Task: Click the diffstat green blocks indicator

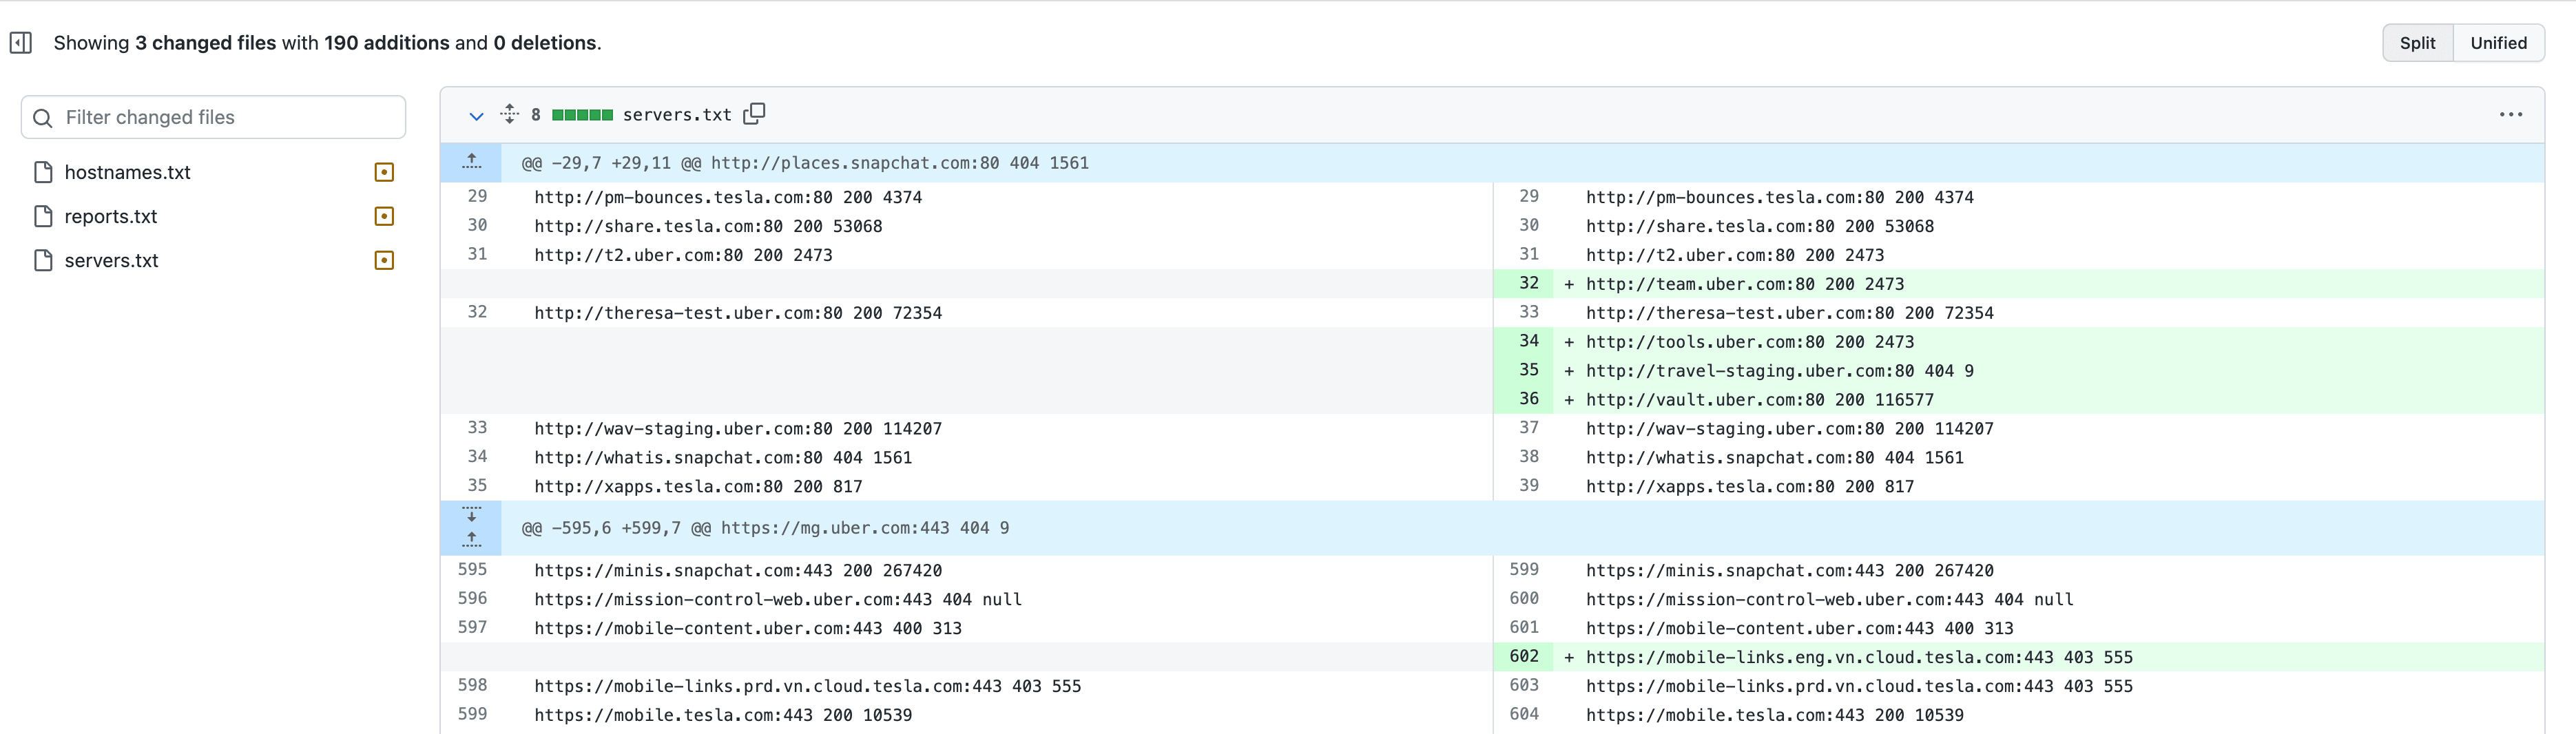Action: click(582, 115)
